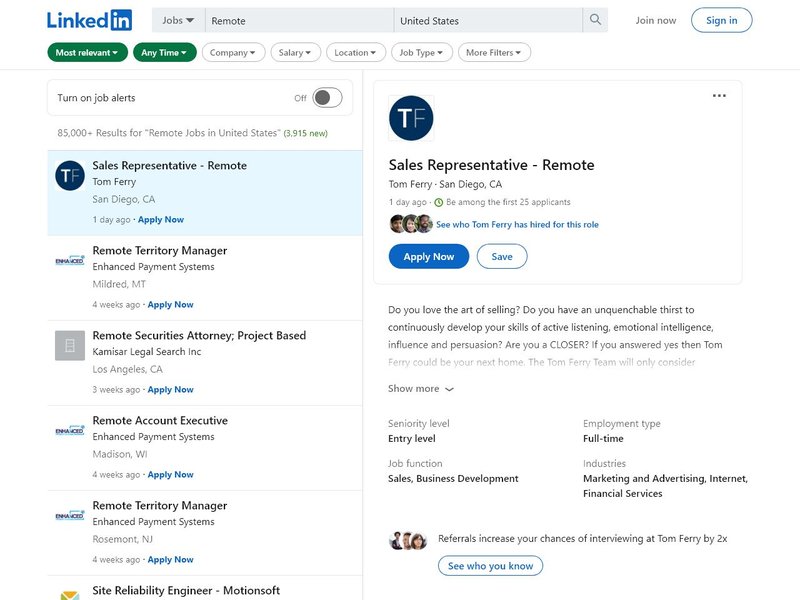Screen dimensions: 800x600
Task: Click 'Be among the first 25 applicants' text
Action: (508, 202)
